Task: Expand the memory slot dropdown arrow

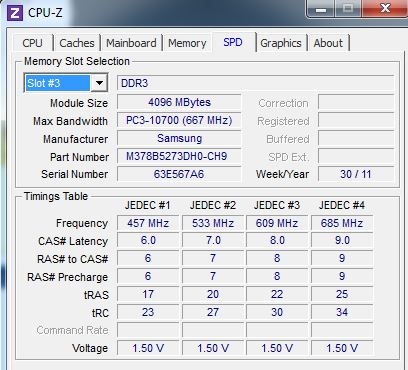Action: coord(99,83)
